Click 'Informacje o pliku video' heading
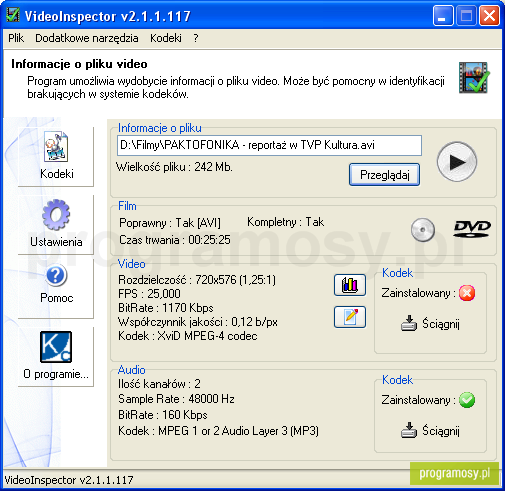Screen dimensions: 505x491 click(79, 64)
